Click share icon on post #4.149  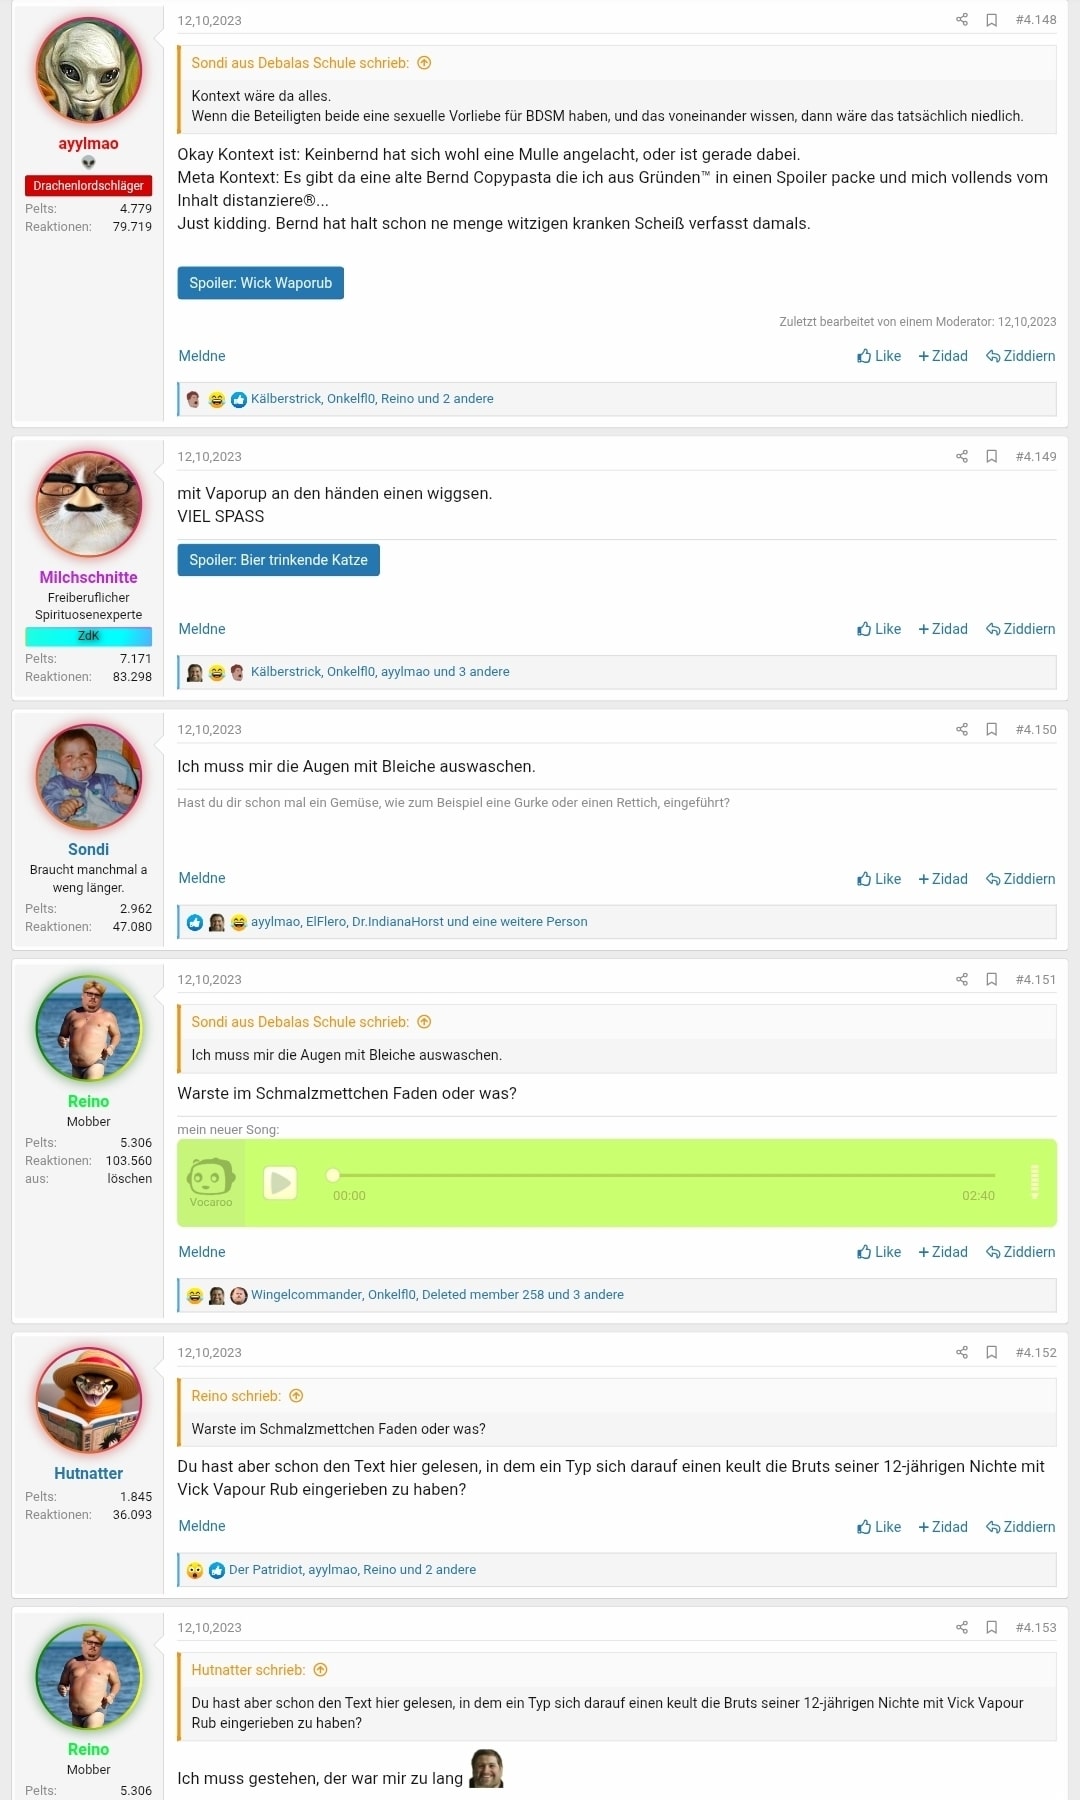click(962, 456)
